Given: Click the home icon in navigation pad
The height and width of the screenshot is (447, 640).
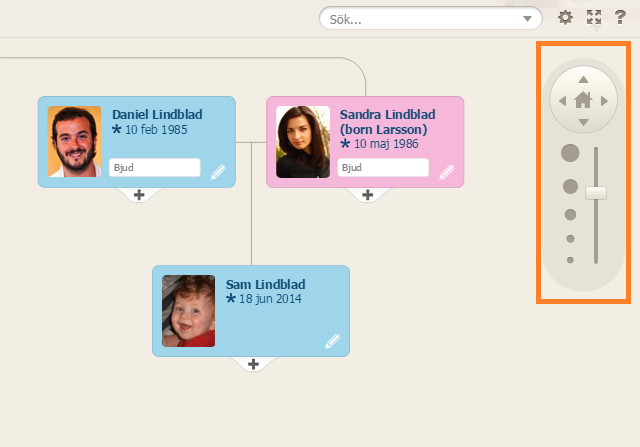Looking at the screenshot, I should (583, 100).
